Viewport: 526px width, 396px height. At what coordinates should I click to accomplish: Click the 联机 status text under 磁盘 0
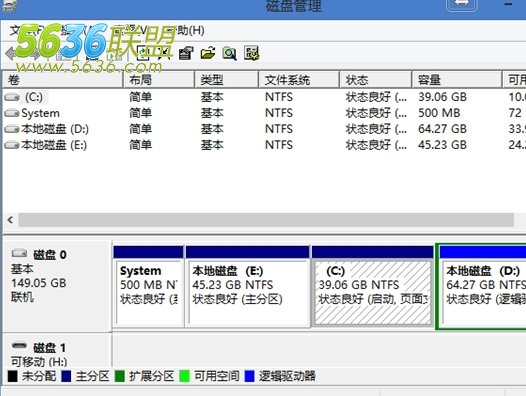[x=22, y=297]
